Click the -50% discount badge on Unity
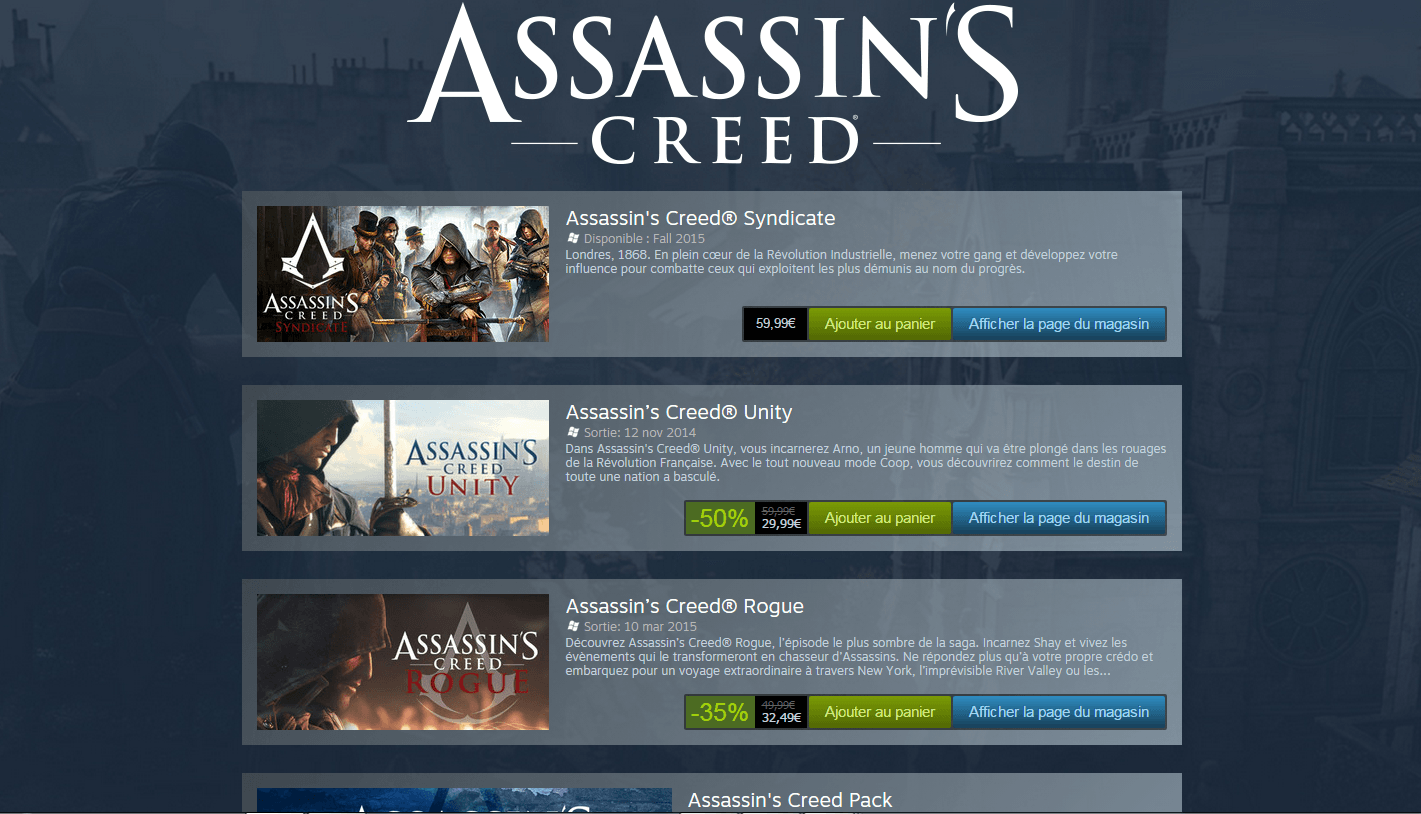Screen dimensions: 1421x814 719,518
